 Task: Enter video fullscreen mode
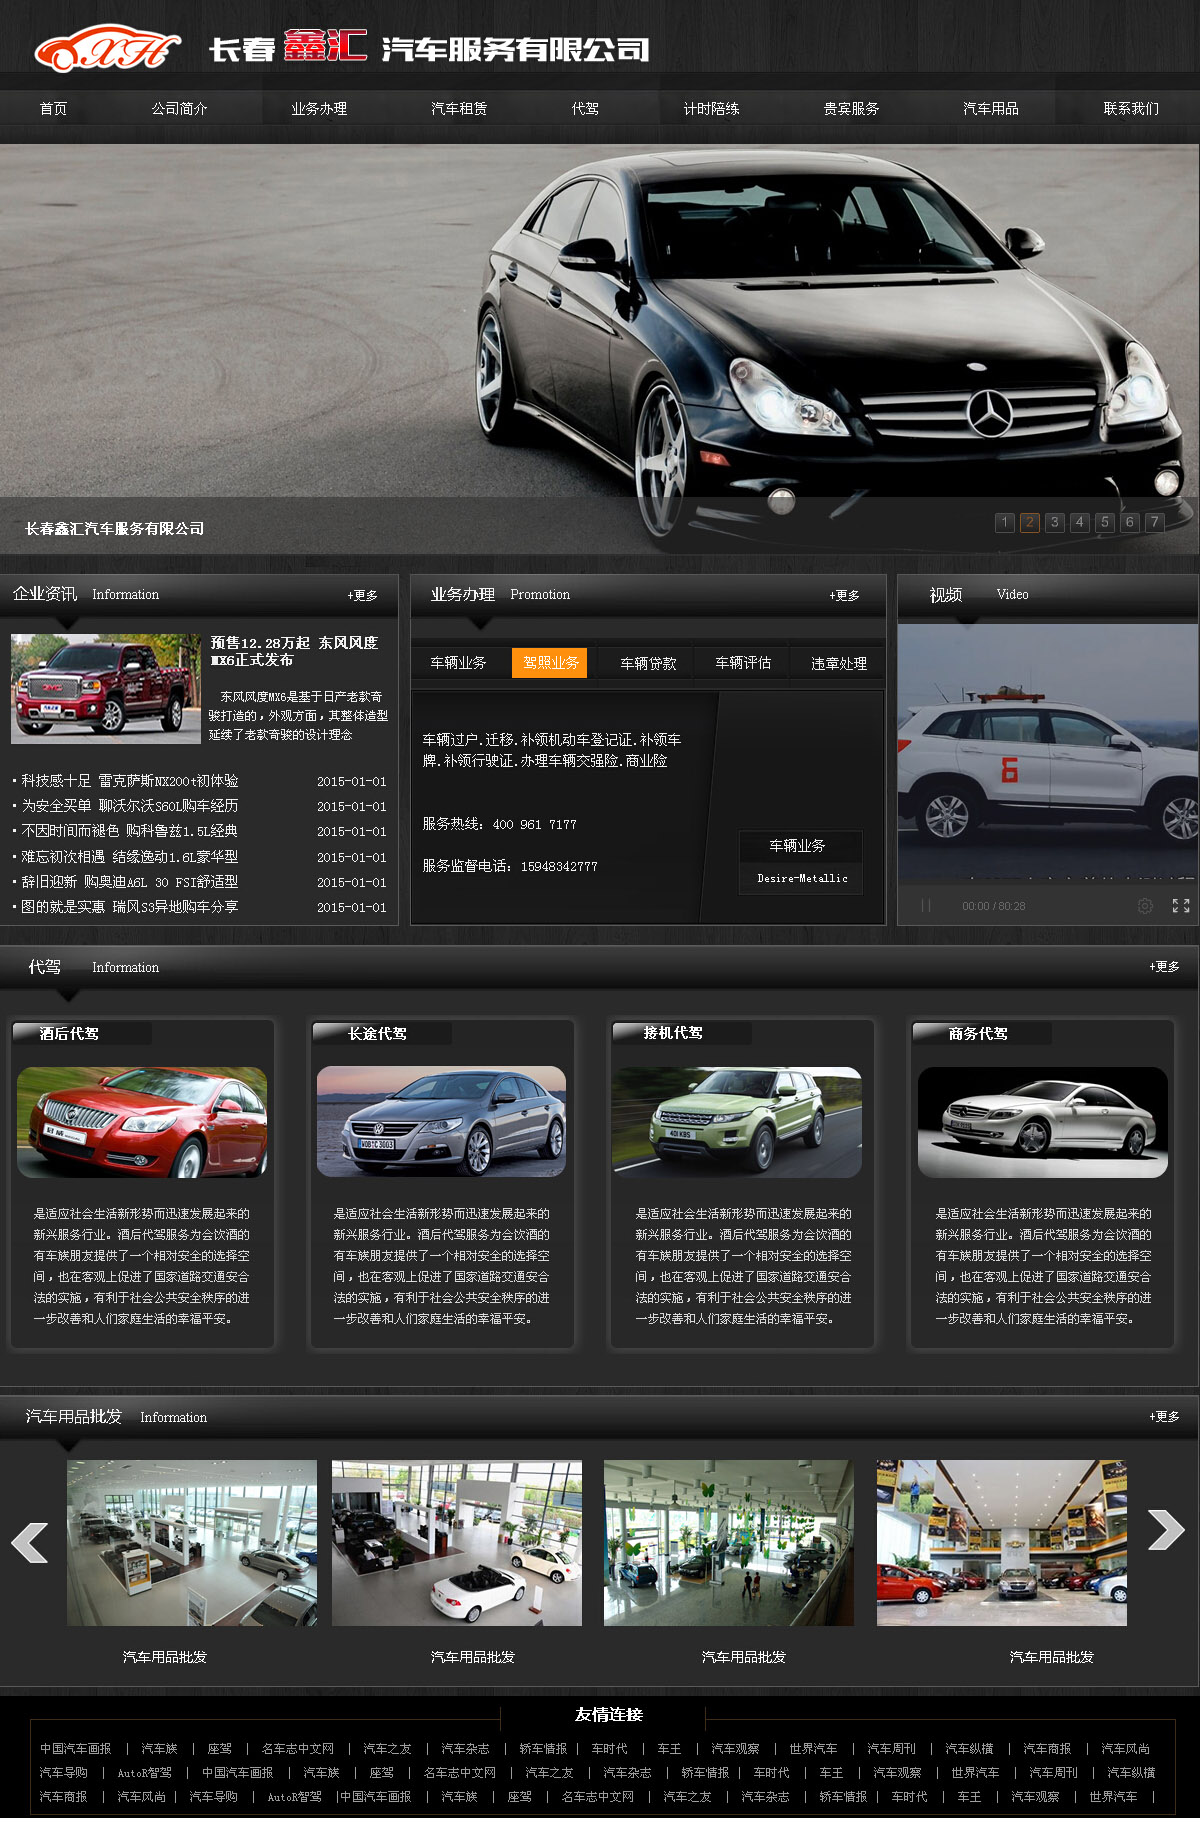(x=1181, y=906)
